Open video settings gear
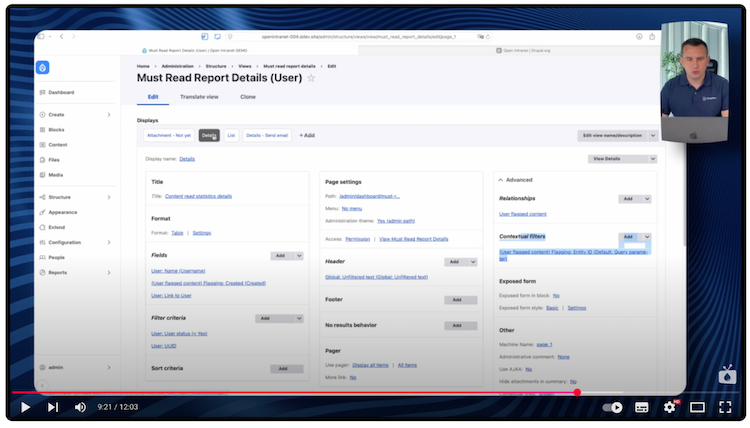This screenshot has height=428, width=750. [670, 407]
